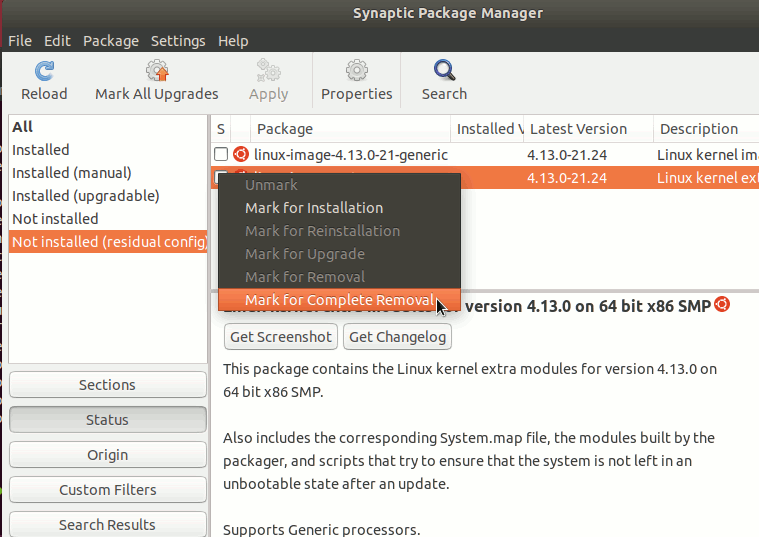Click the Get Changelog button

pyautogui.click(x=397, y=337)
